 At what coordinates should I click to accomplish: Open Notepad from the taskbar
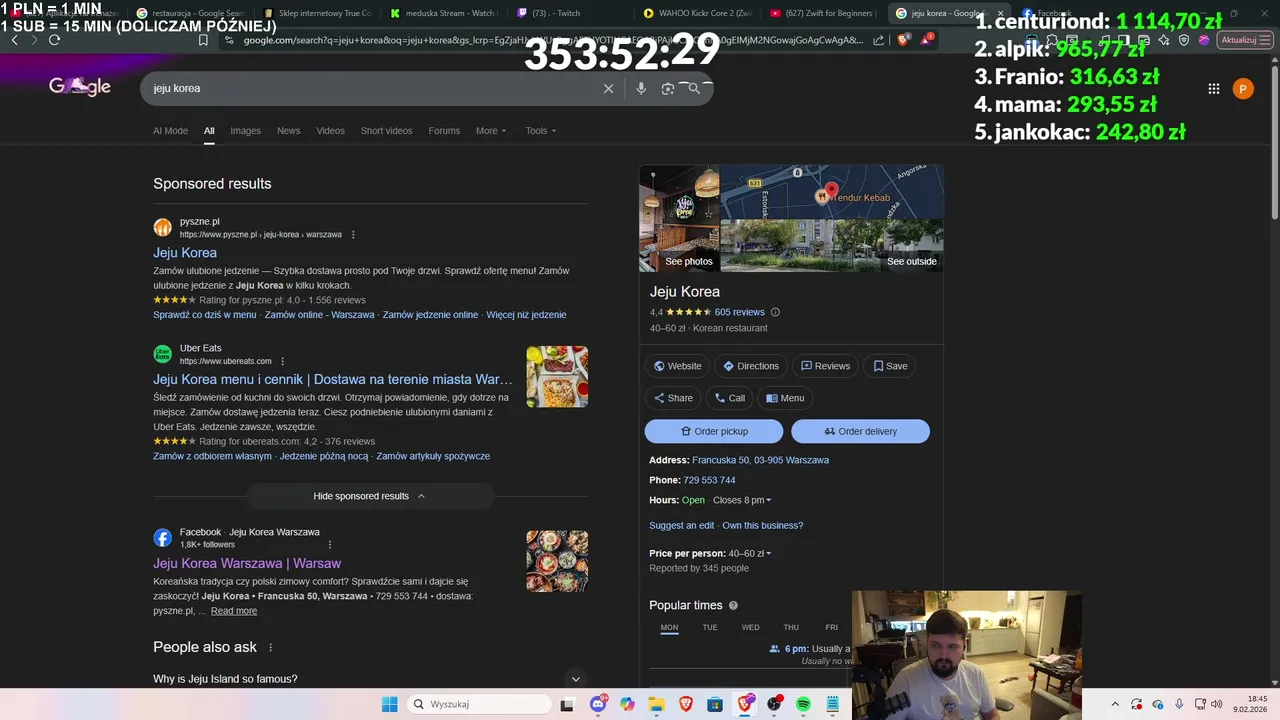[832, 704]
